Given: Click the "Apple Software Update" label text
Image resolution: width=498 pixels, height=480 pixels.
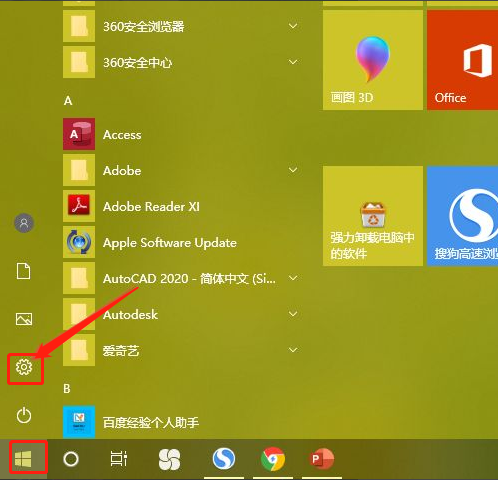Looking at the screenshot, I should (170, 243).
